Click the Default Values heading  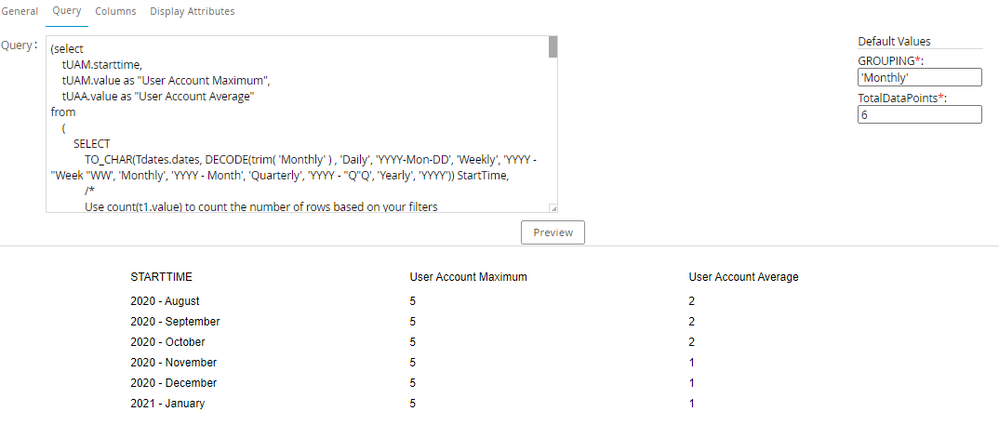click(894, 42)
